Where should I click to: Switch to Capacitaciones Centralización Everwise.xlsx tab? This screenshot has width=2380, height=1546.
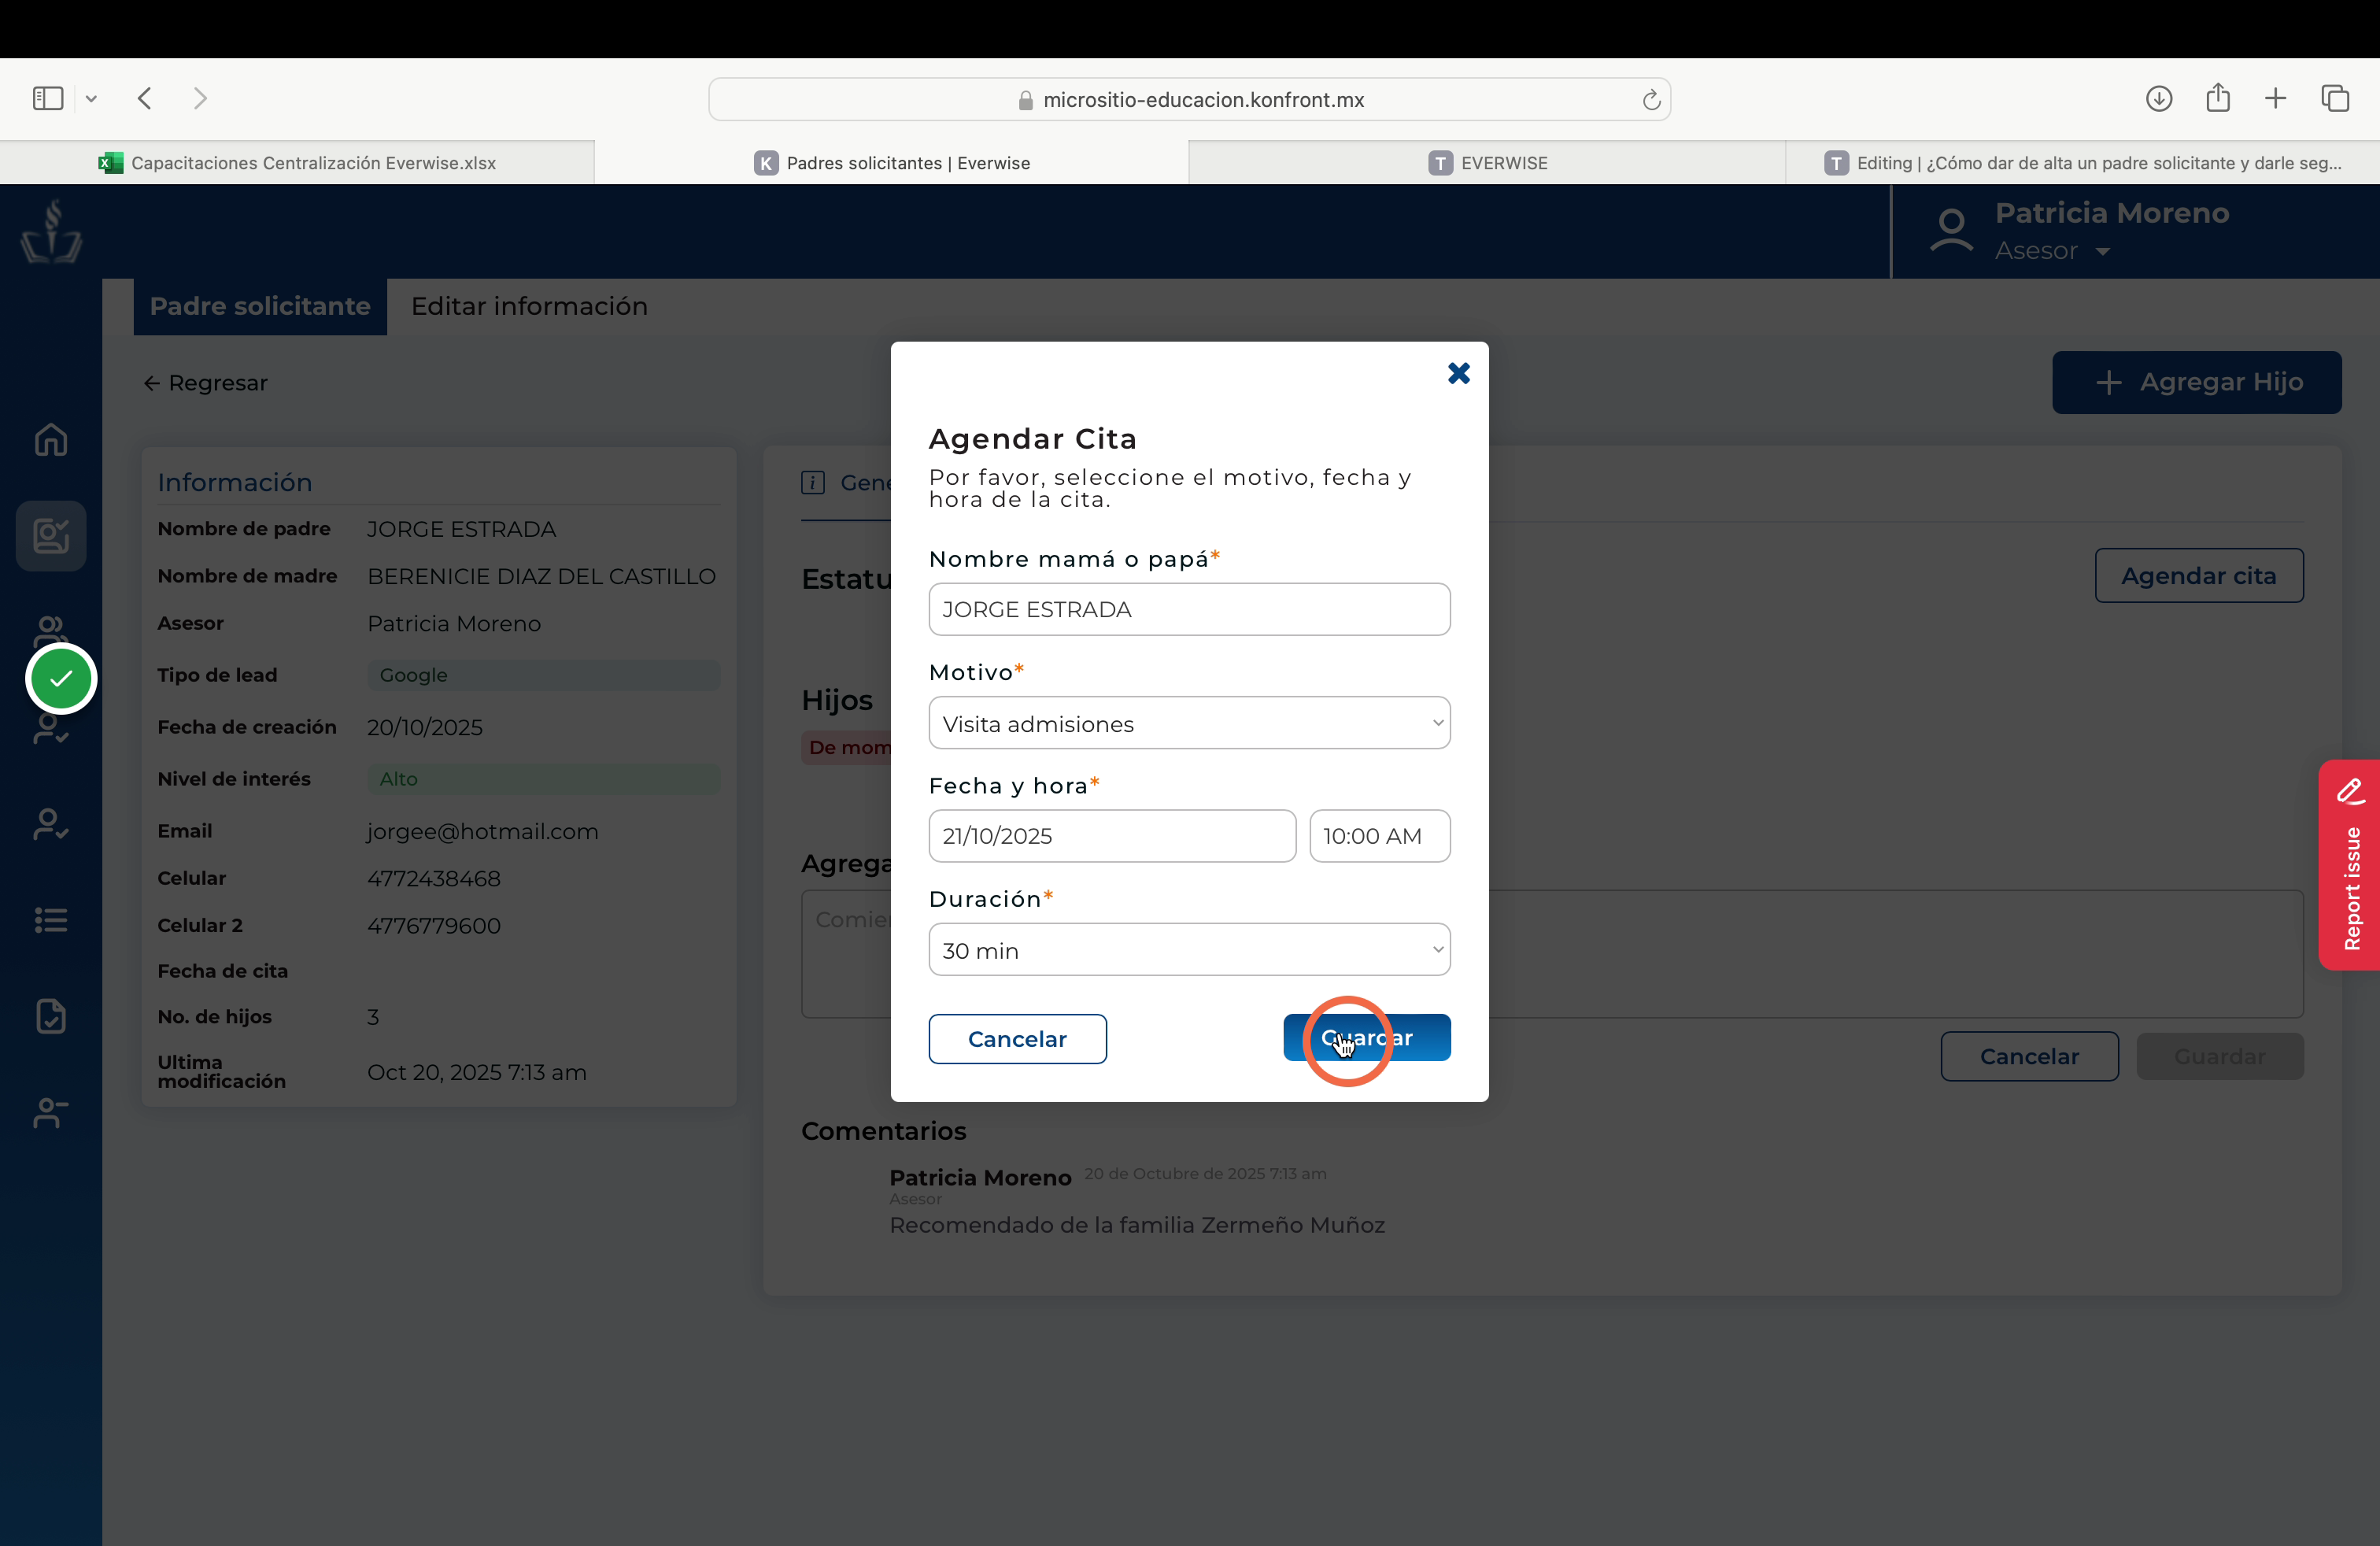[297, 163]
